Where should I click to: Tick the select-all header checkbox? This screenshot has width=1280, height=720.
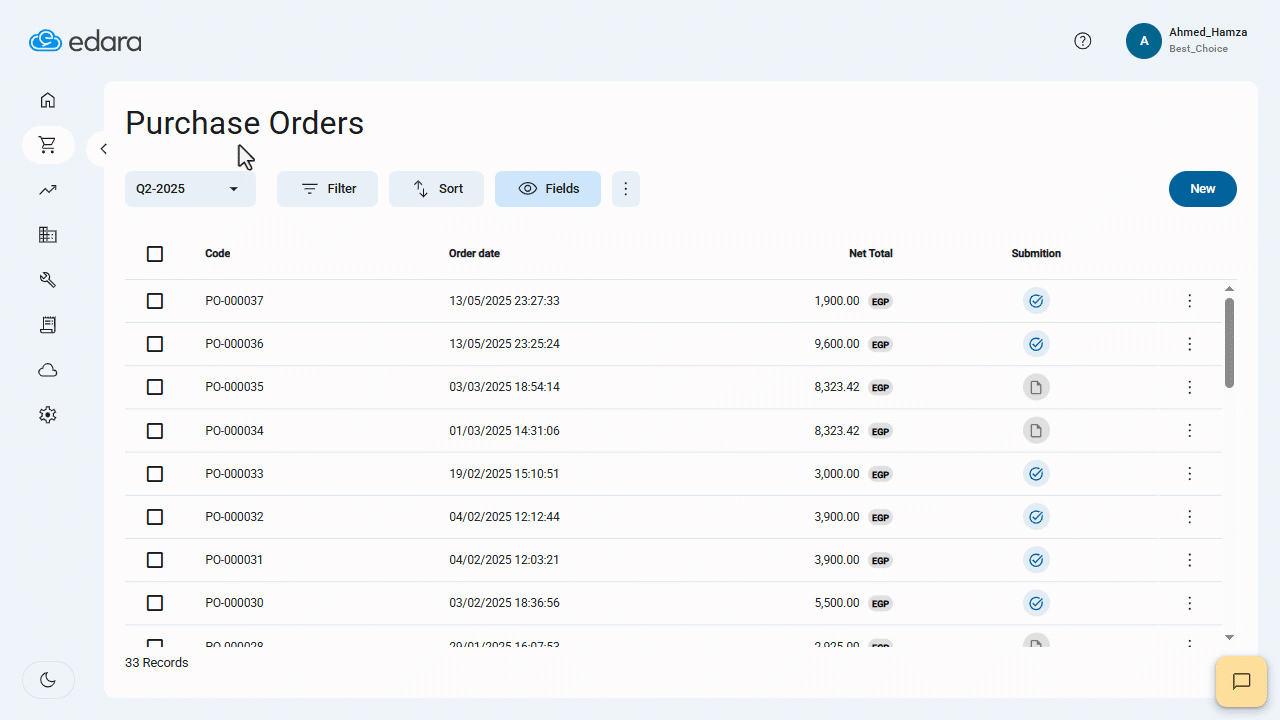tap(155, 254)
